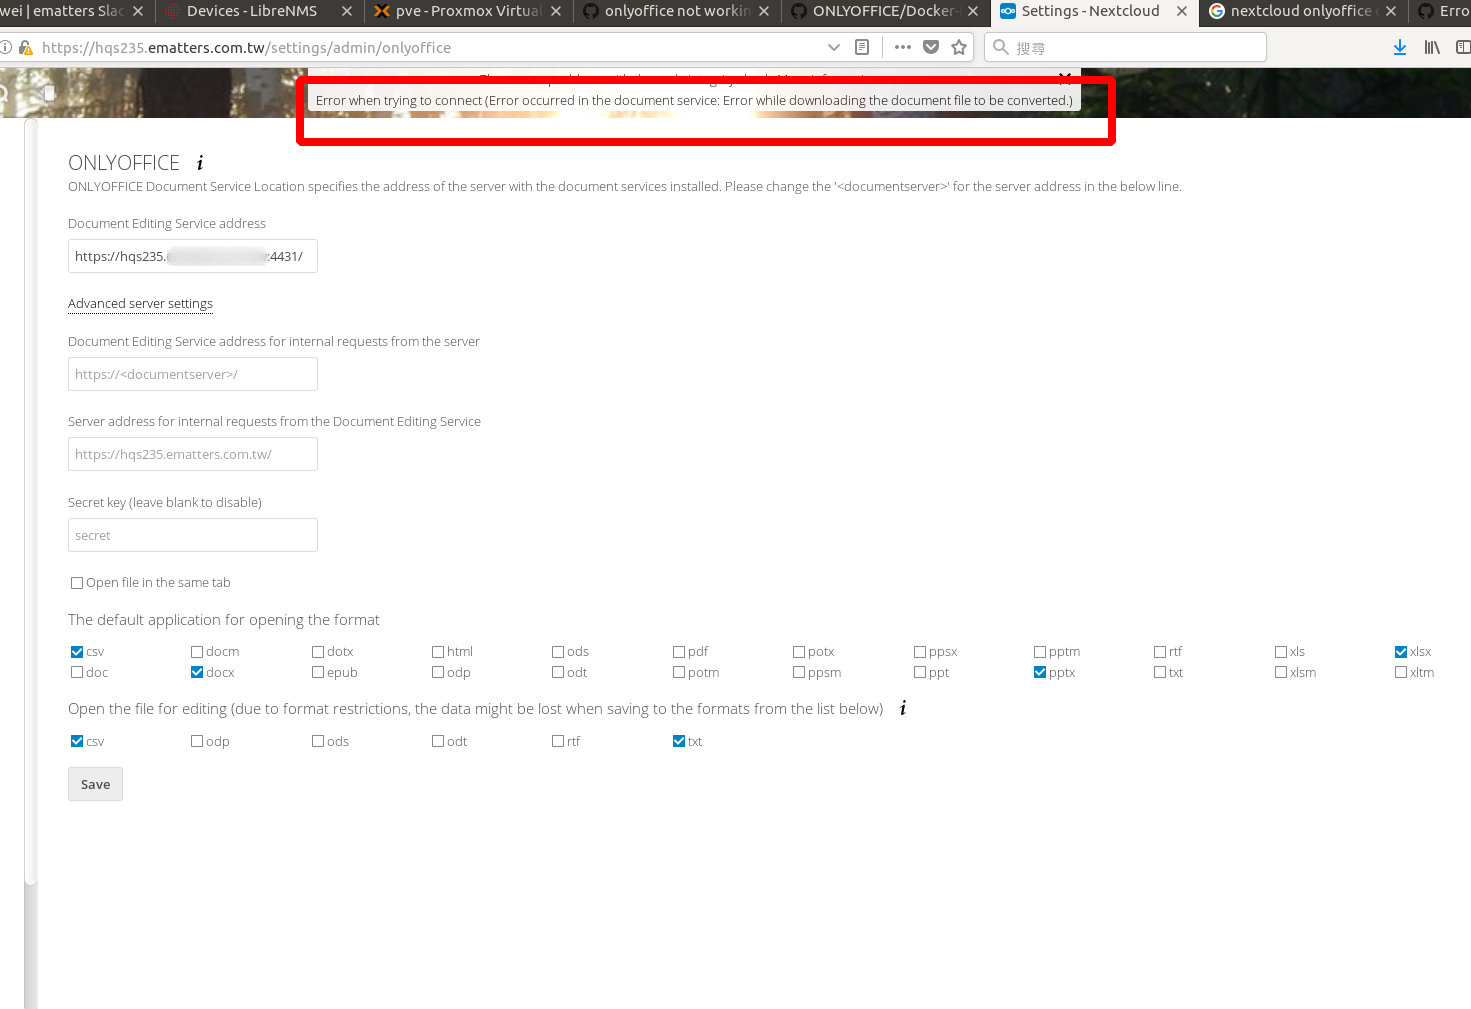Close the onlyoffice not working tab

[x=764, y=11]
